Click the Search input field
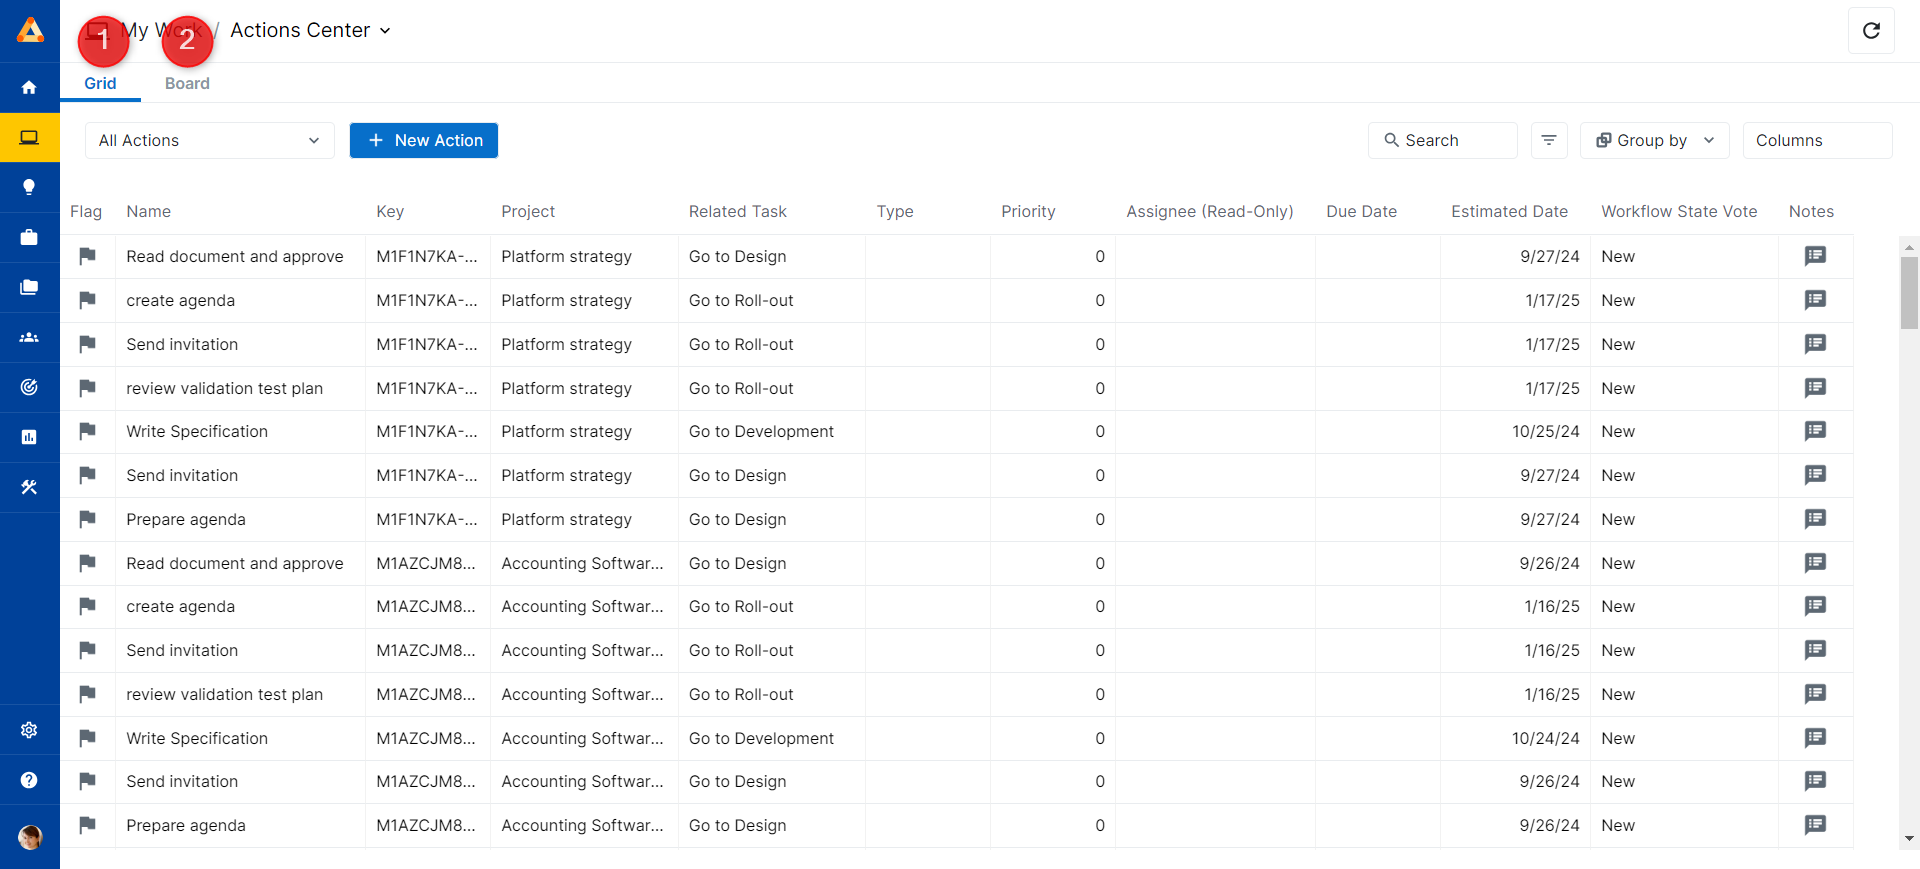 click(x=1442, y=140)
